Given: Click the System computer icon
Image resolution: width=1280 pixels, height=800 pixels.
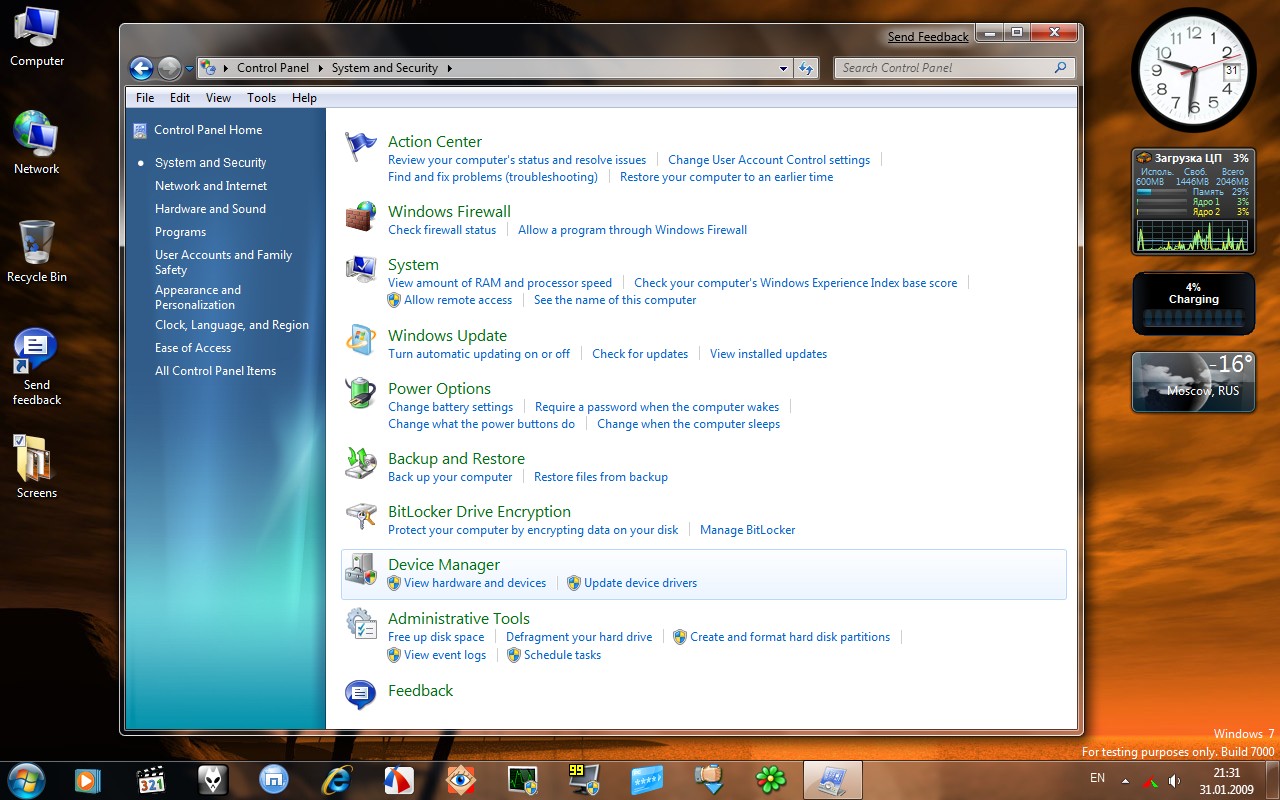Looking at the screenshot, I should click(x=360, y=269).
